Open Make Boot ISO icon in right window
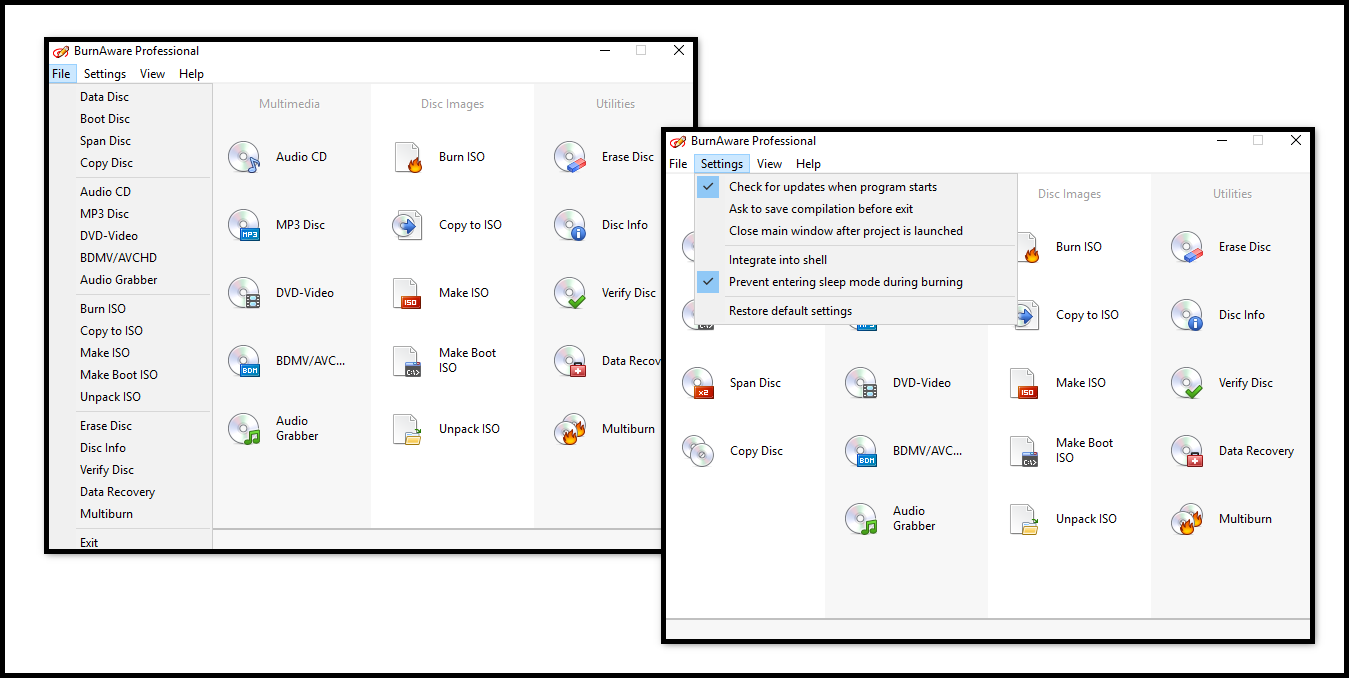 click(1025, 451)
